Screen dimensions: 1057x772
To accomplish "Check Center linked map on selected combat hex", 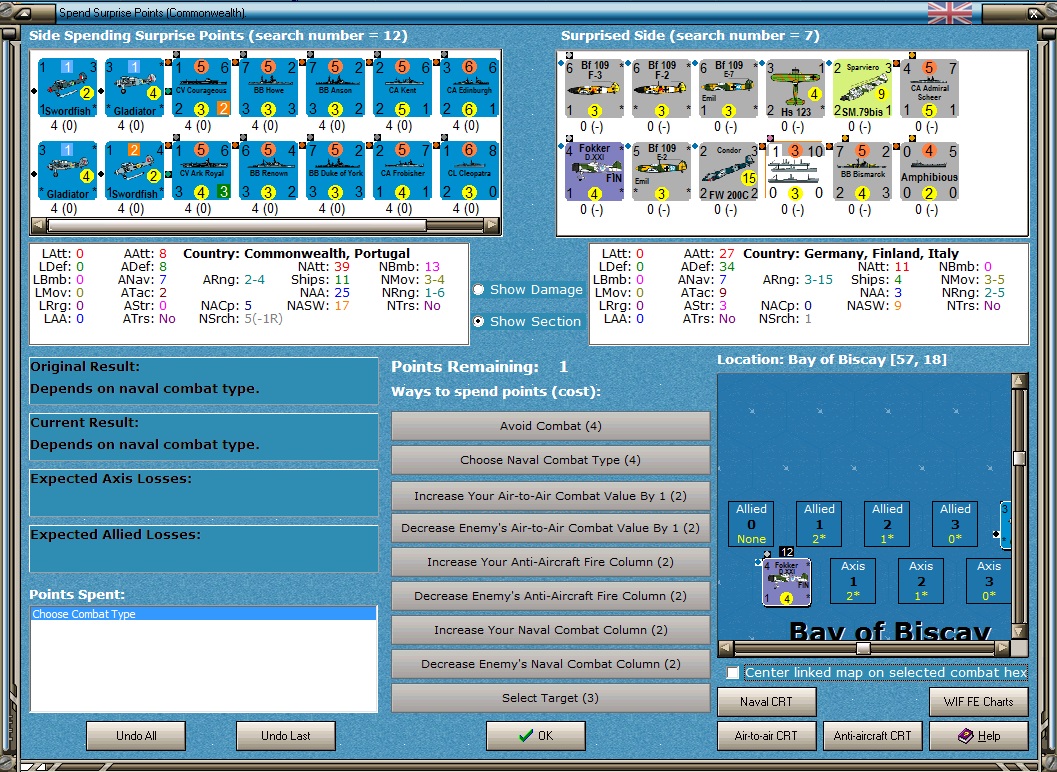I will coord(733,672).
